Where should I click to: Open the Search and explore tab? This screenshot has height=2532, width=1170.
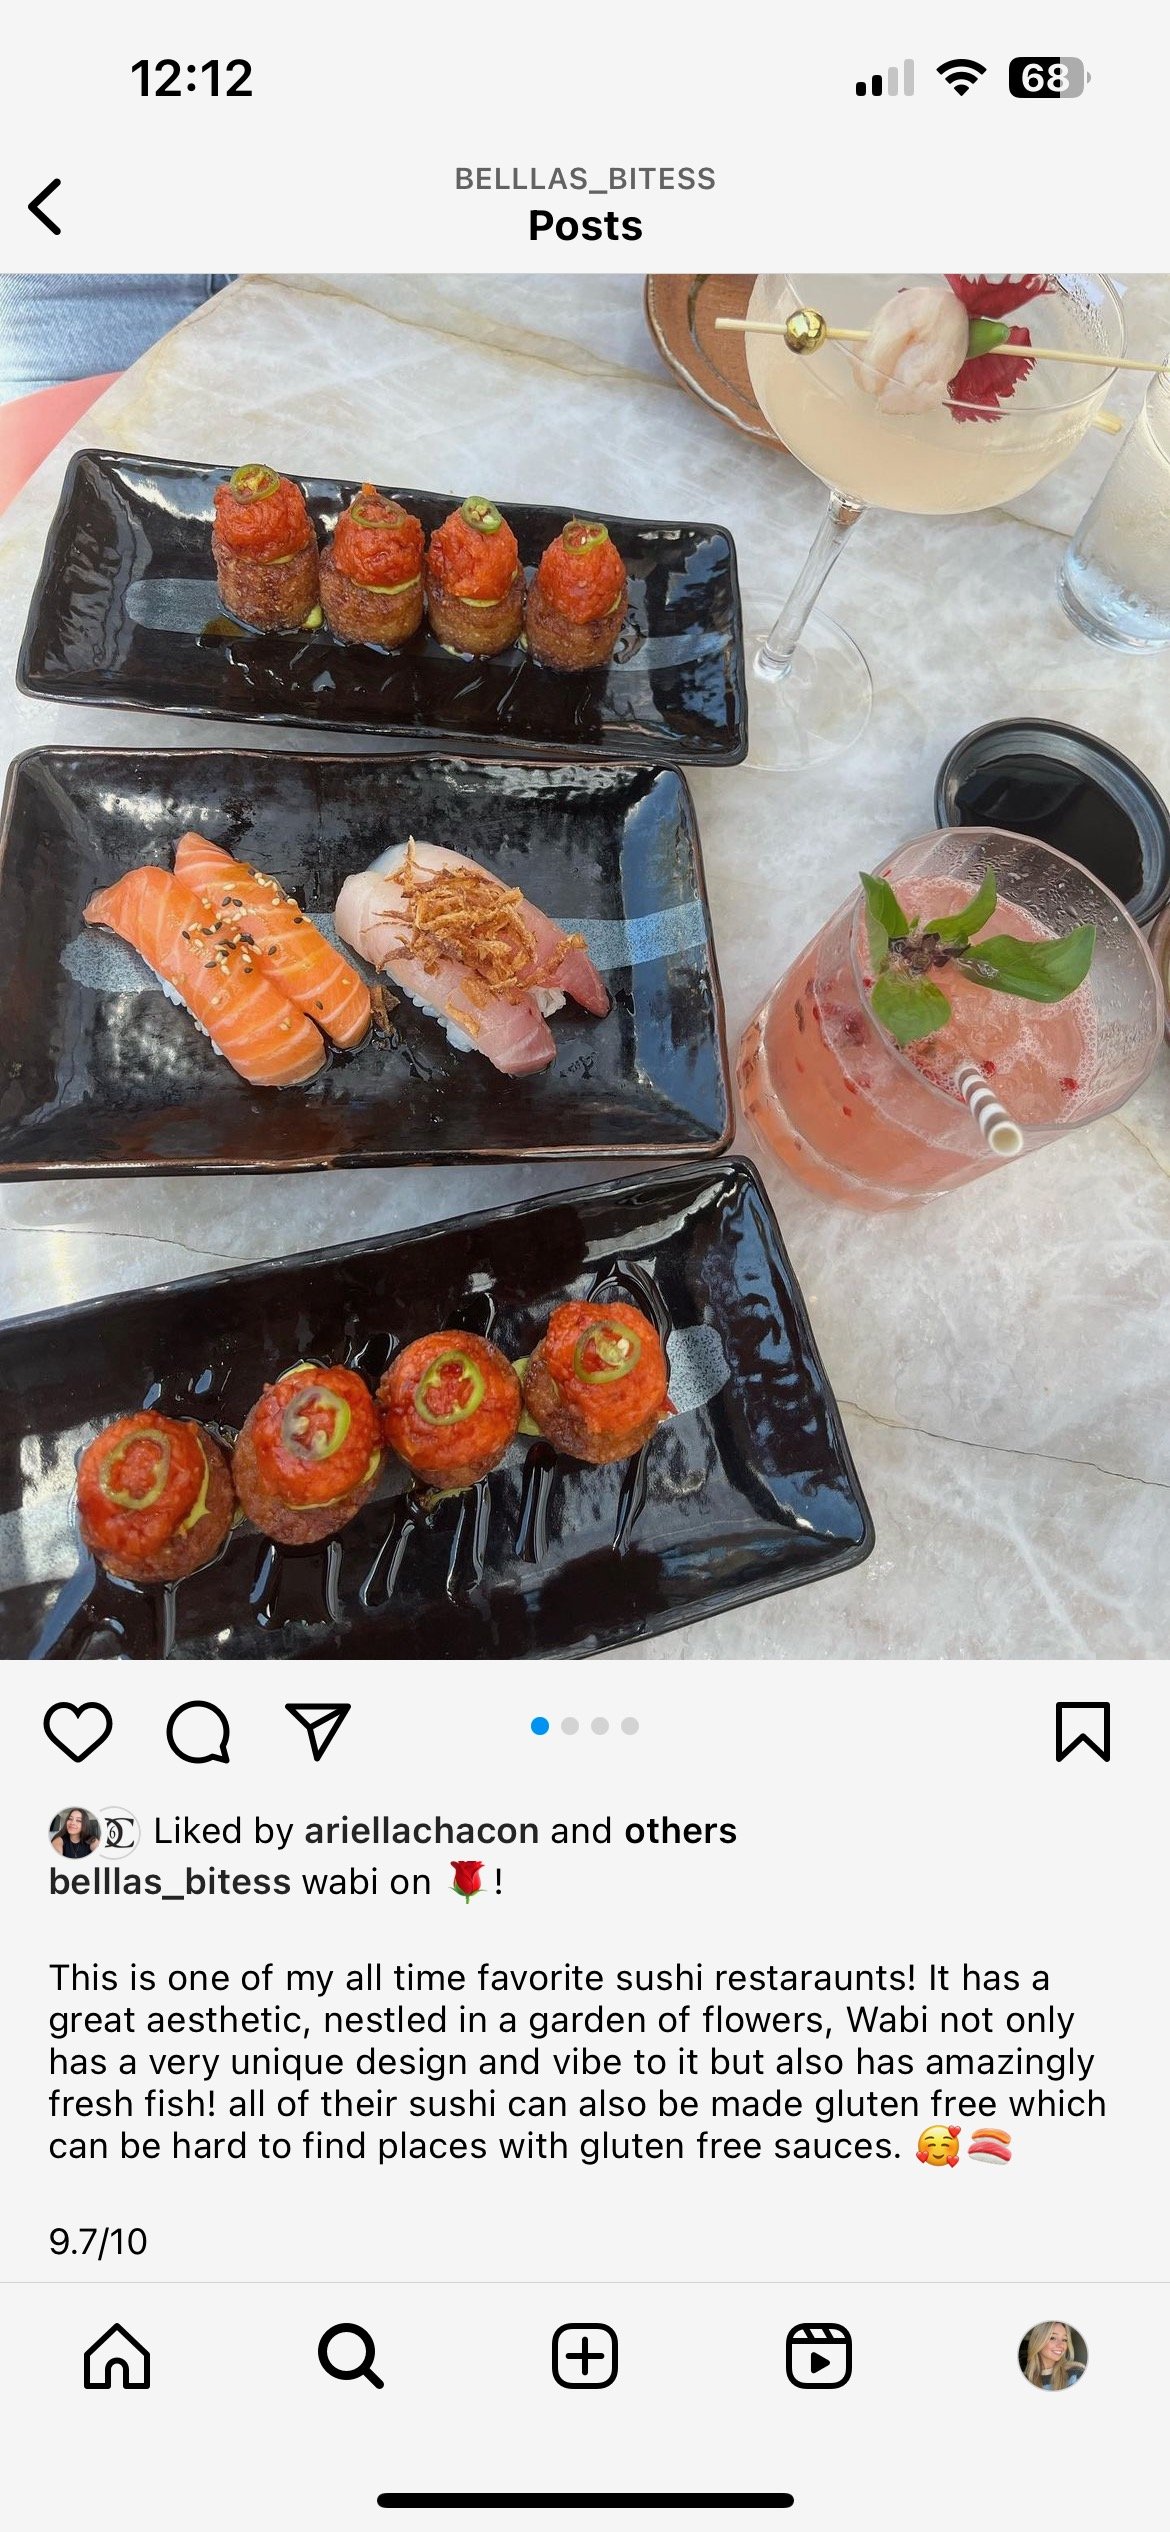[351, 2355]
